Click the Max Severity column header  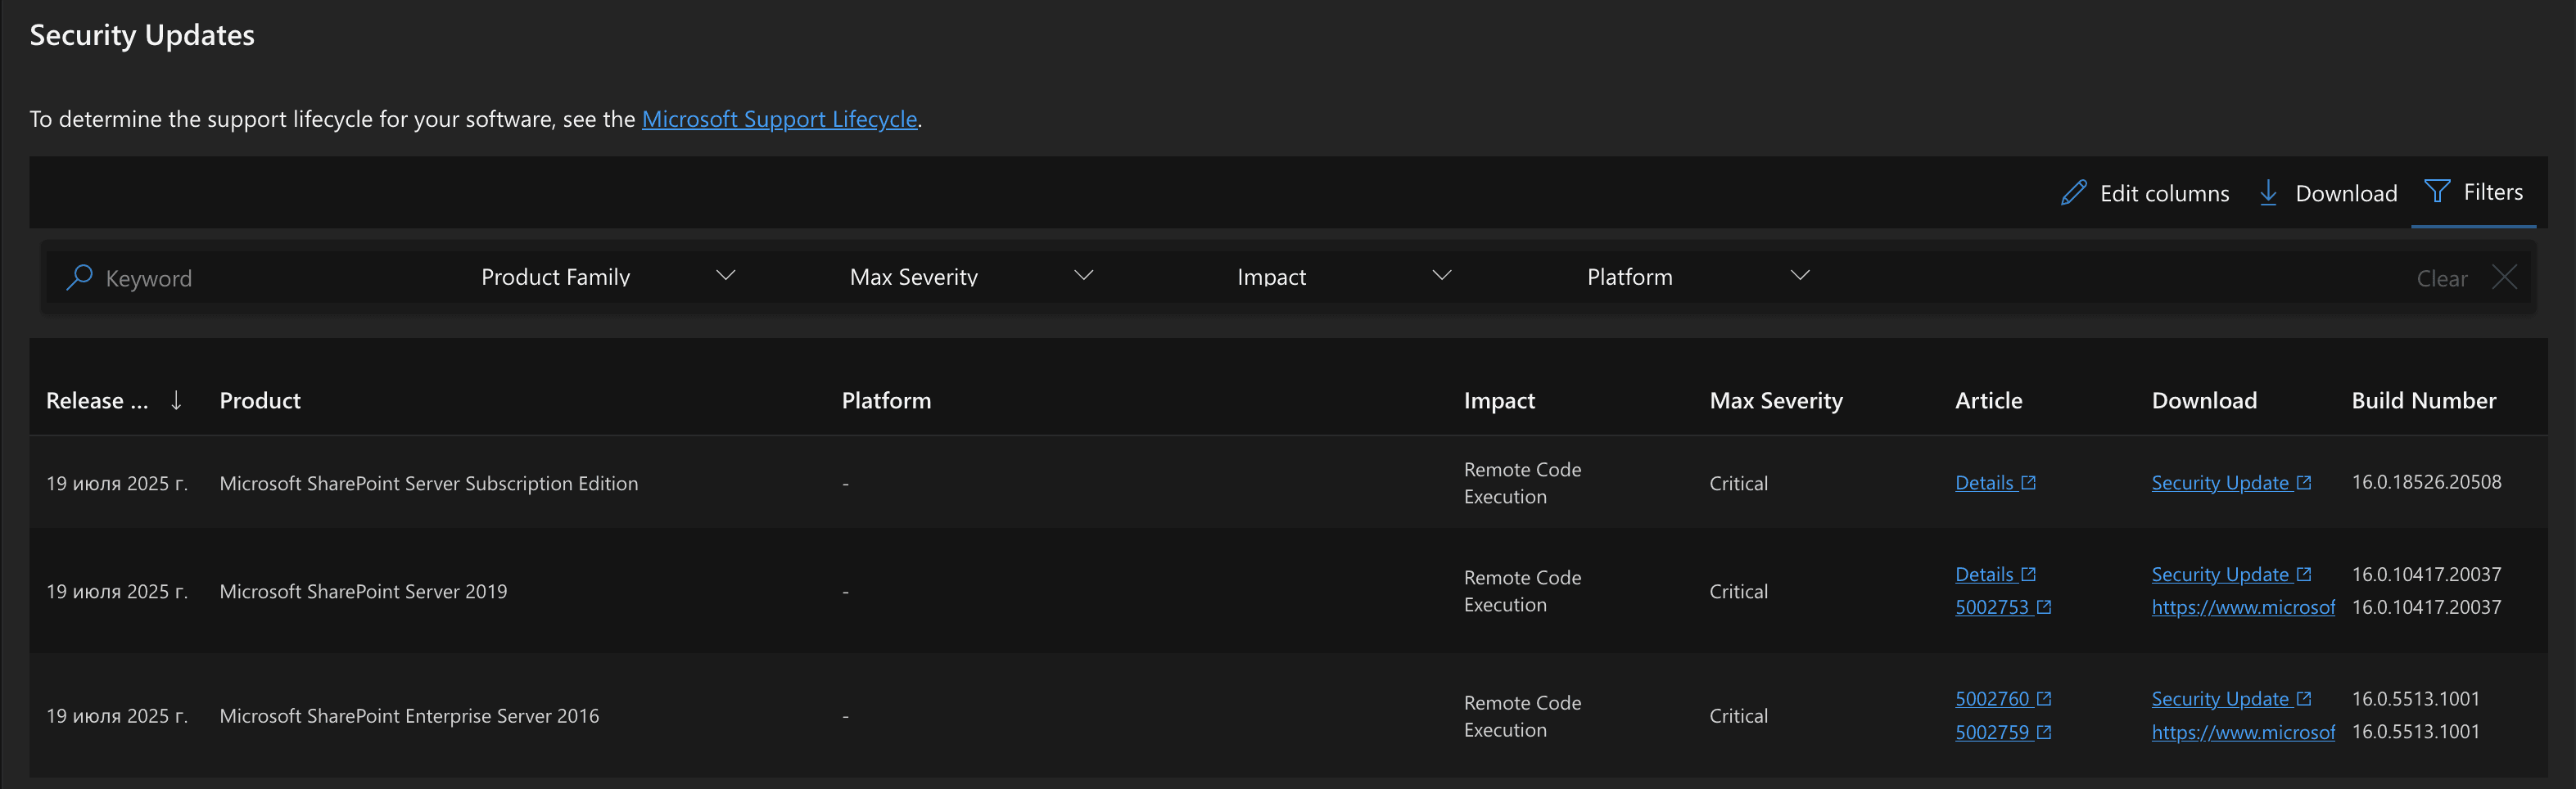point(1776,400)
